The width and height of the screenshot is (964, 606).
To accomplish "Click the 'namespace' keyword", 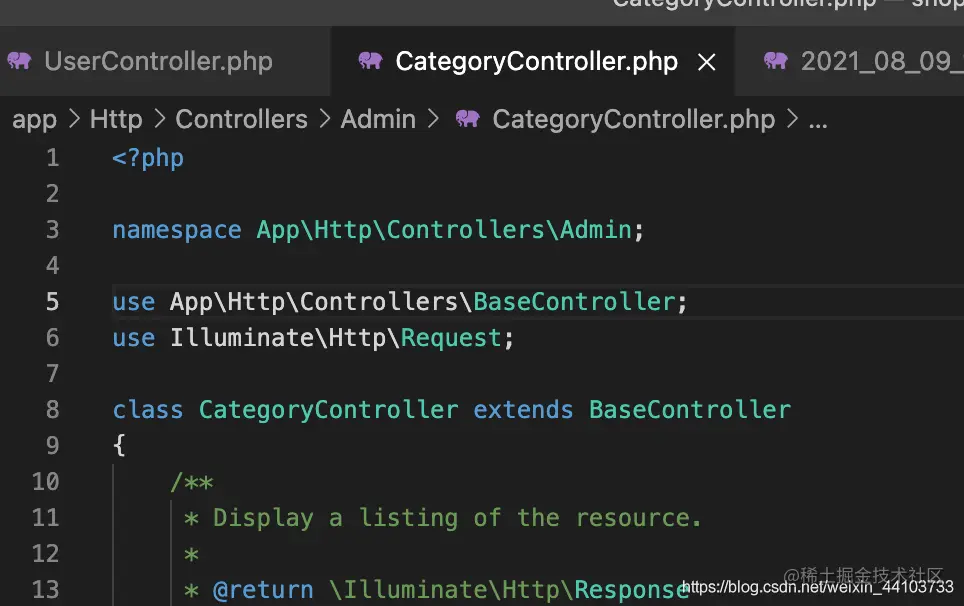I will pos(176,230).
